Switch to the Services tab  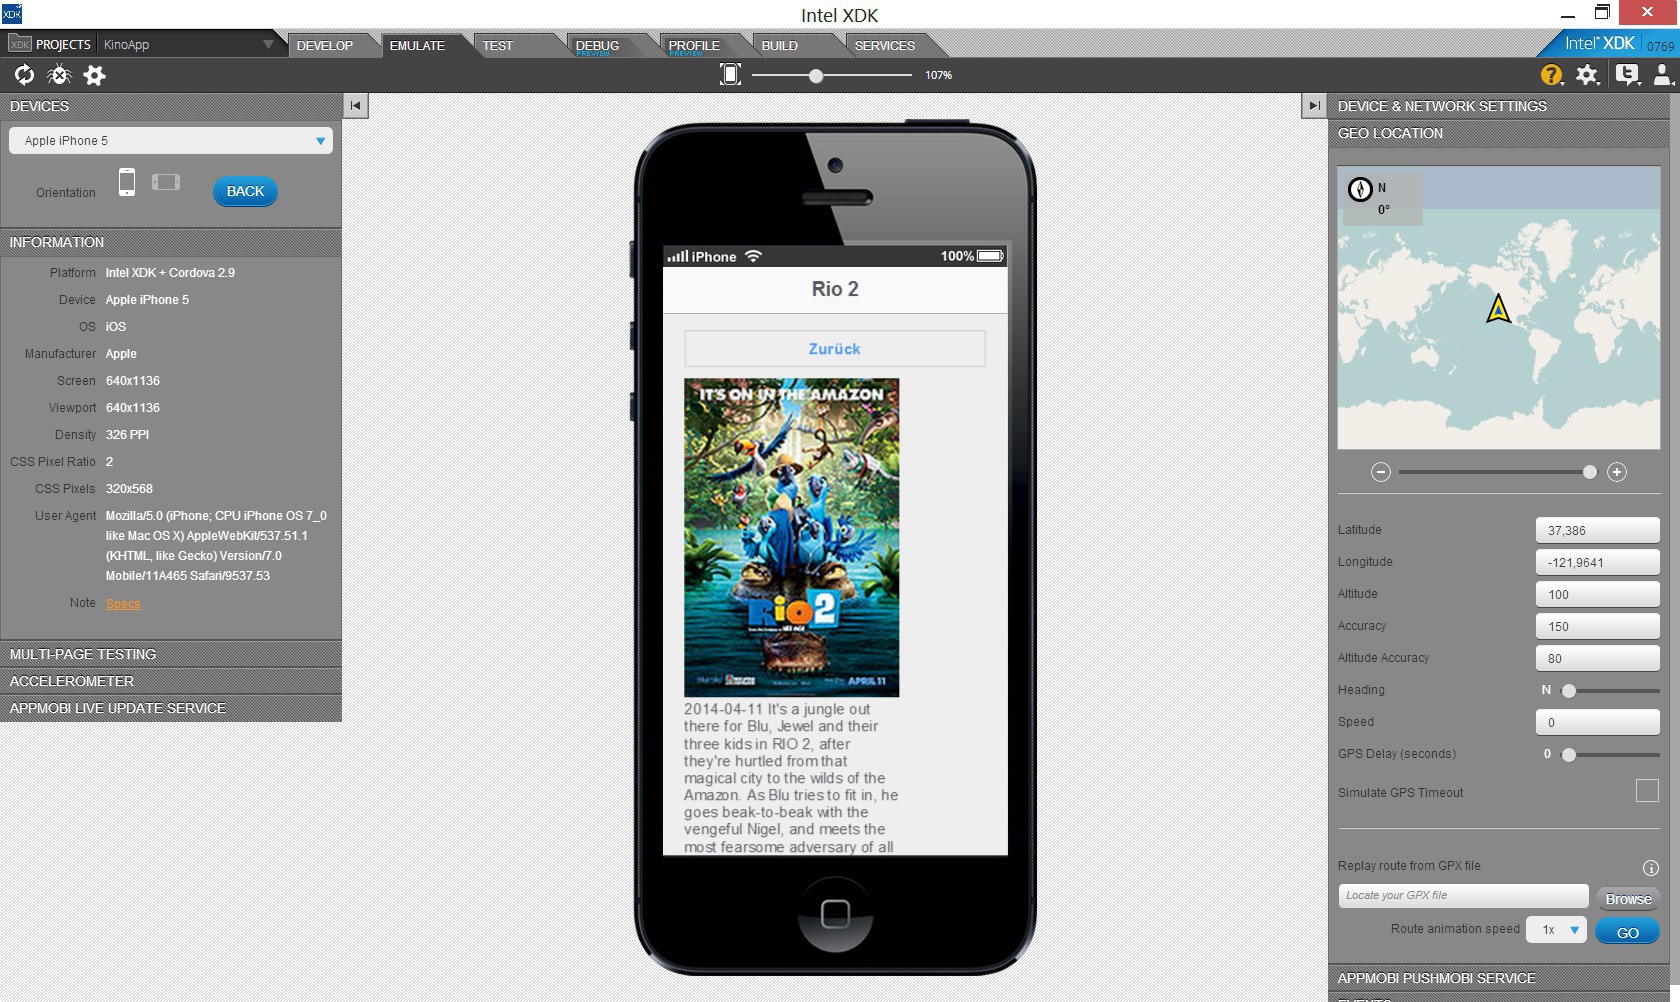pos(885,45)
